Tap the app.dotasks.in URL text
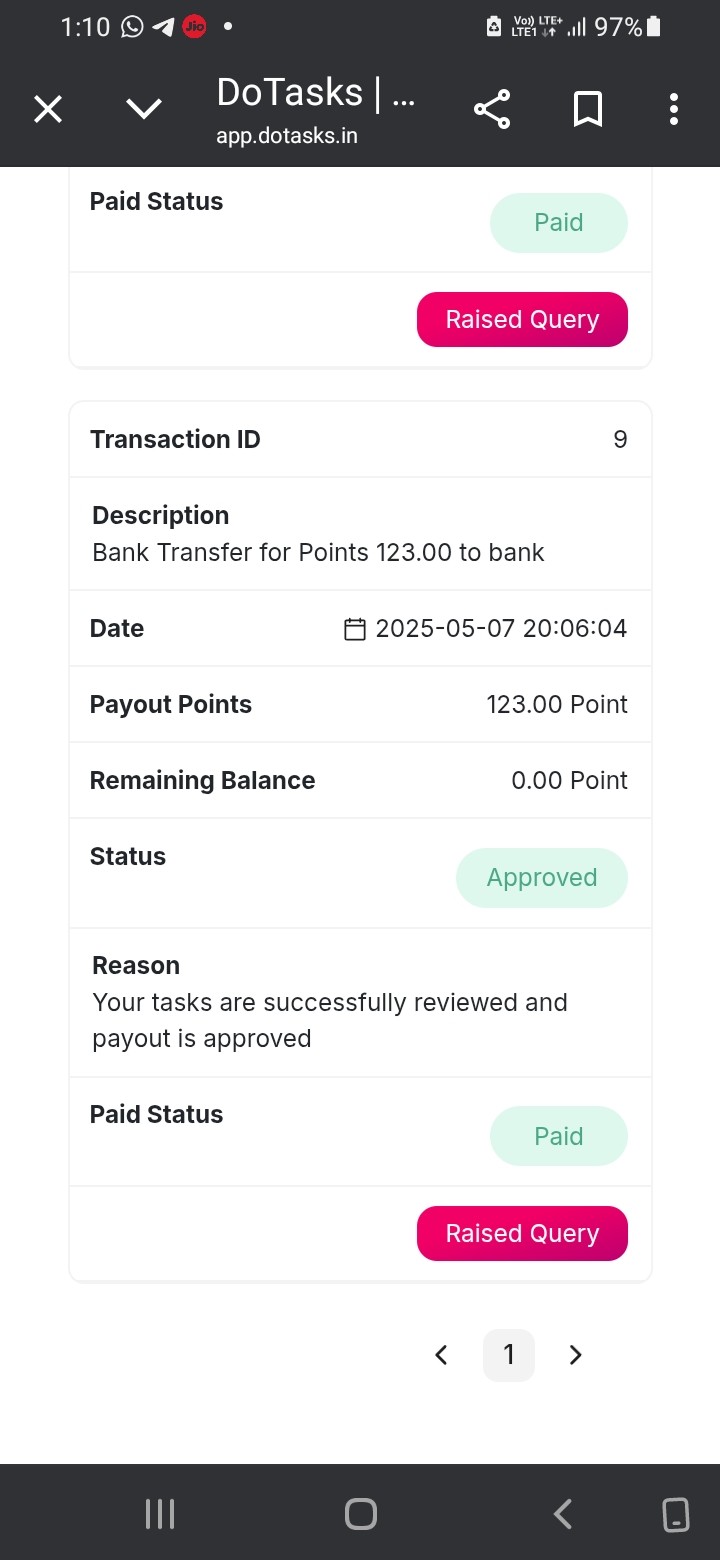Image resolution: width=720 pixels, height=1560 pixels. [287, 136]
